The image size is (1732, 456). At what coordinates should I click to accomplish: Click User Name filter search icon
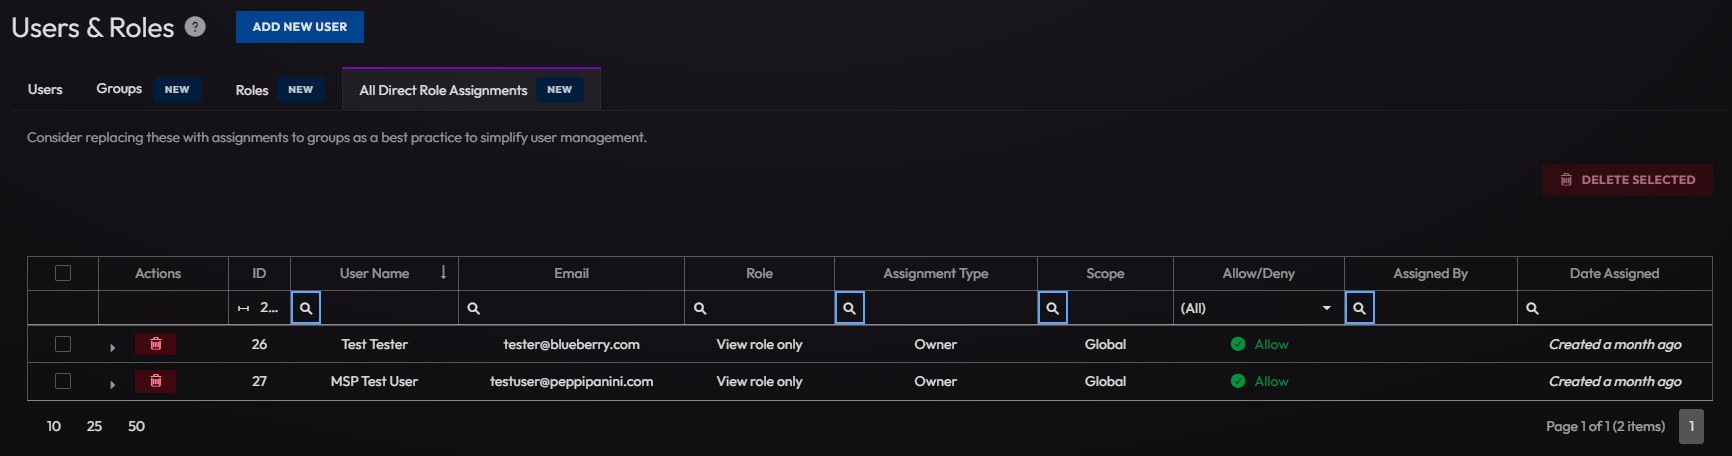tap(306, 308)
